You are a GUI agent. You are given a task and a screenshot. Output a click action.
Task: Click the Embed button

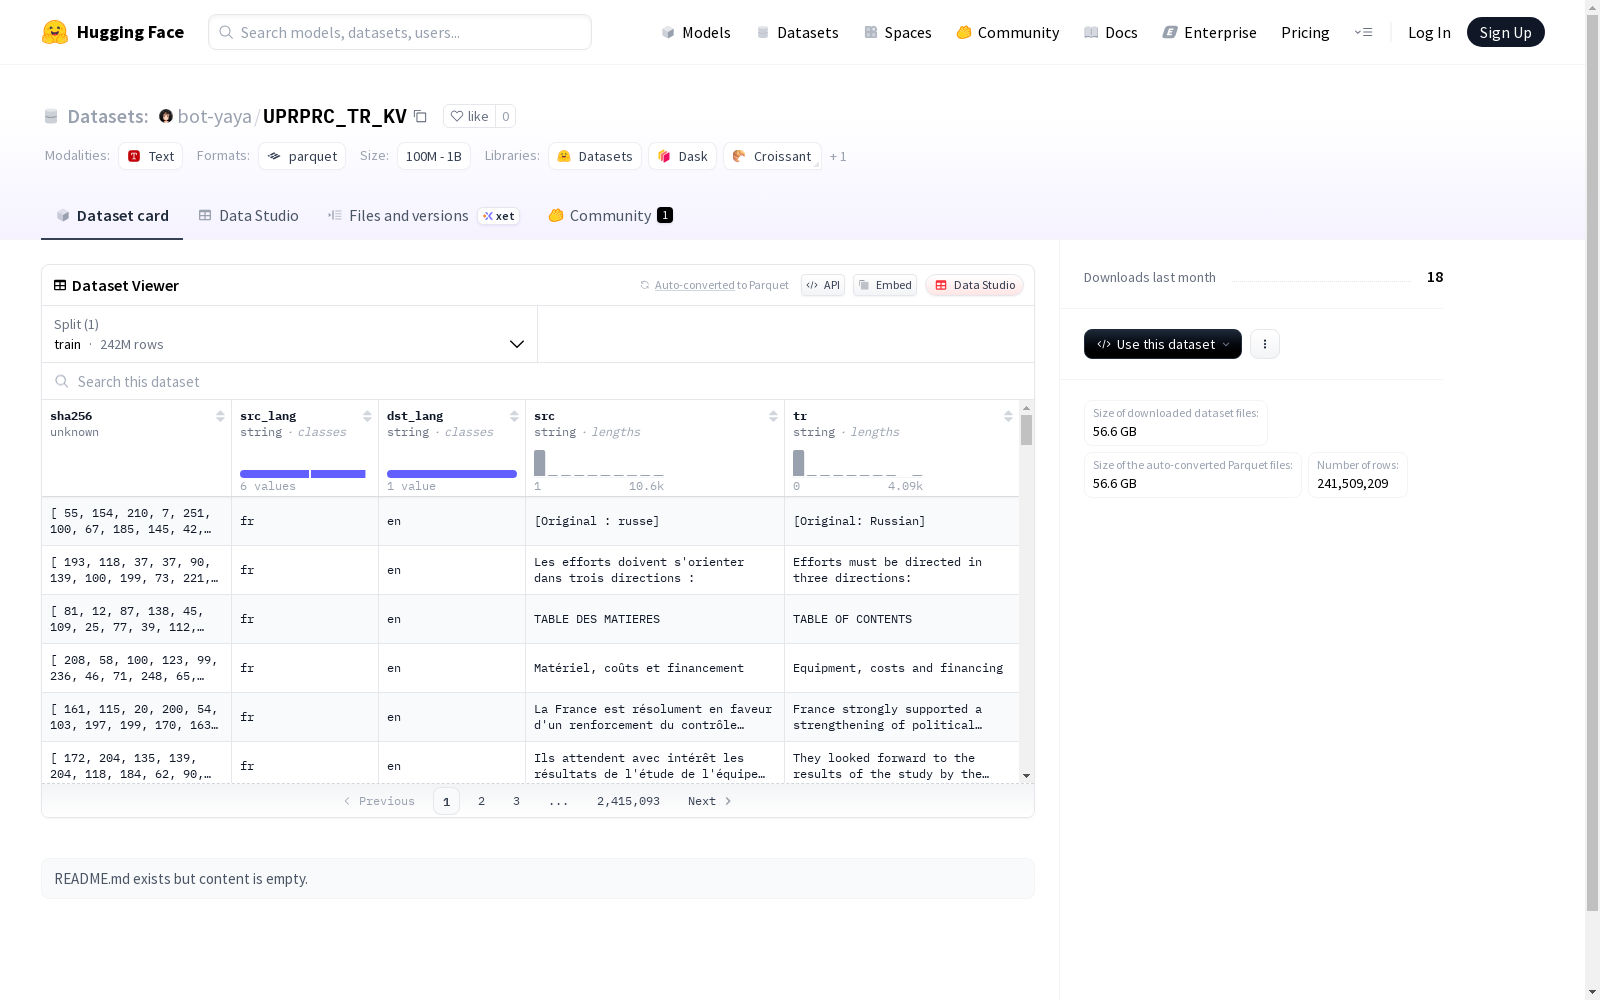(x=885, y=285)
